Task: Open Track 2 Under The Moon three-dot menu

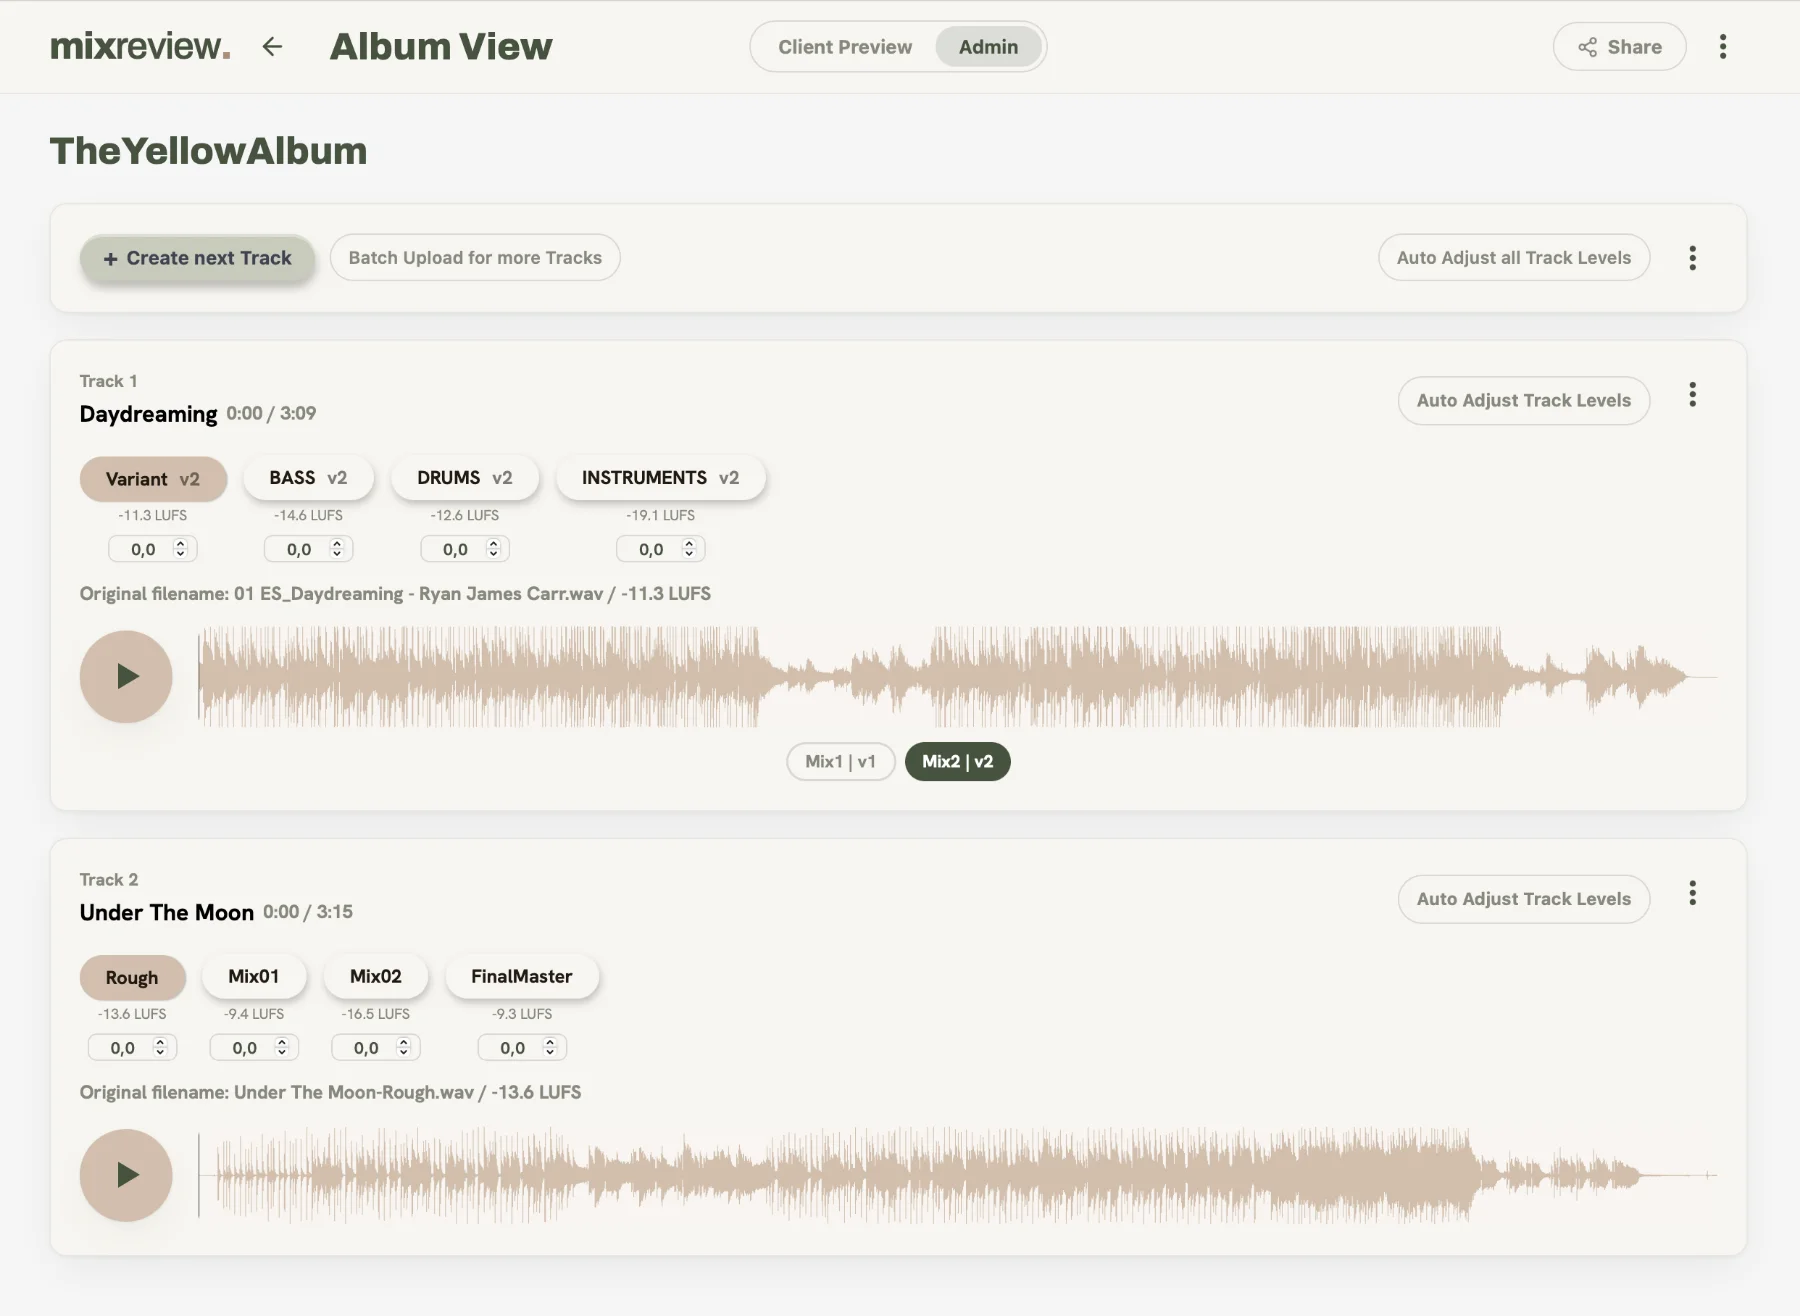Action: (x=1692, y=893)
